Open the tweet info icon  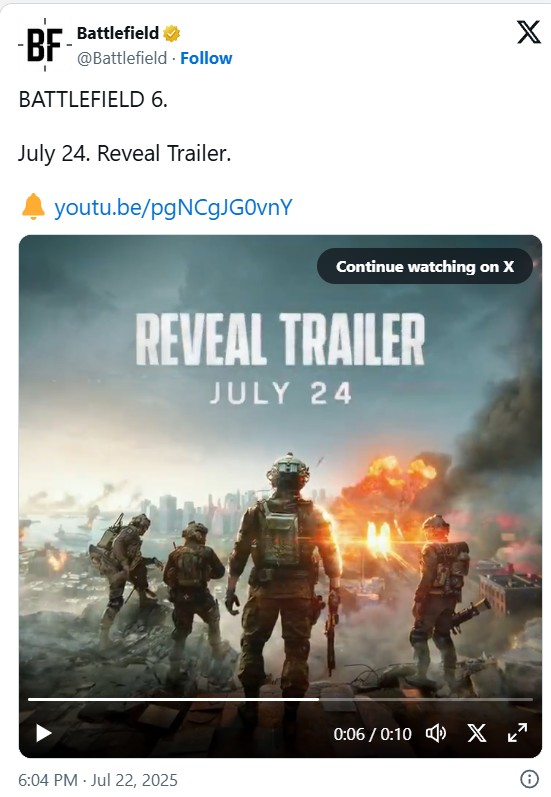[530, 779]
